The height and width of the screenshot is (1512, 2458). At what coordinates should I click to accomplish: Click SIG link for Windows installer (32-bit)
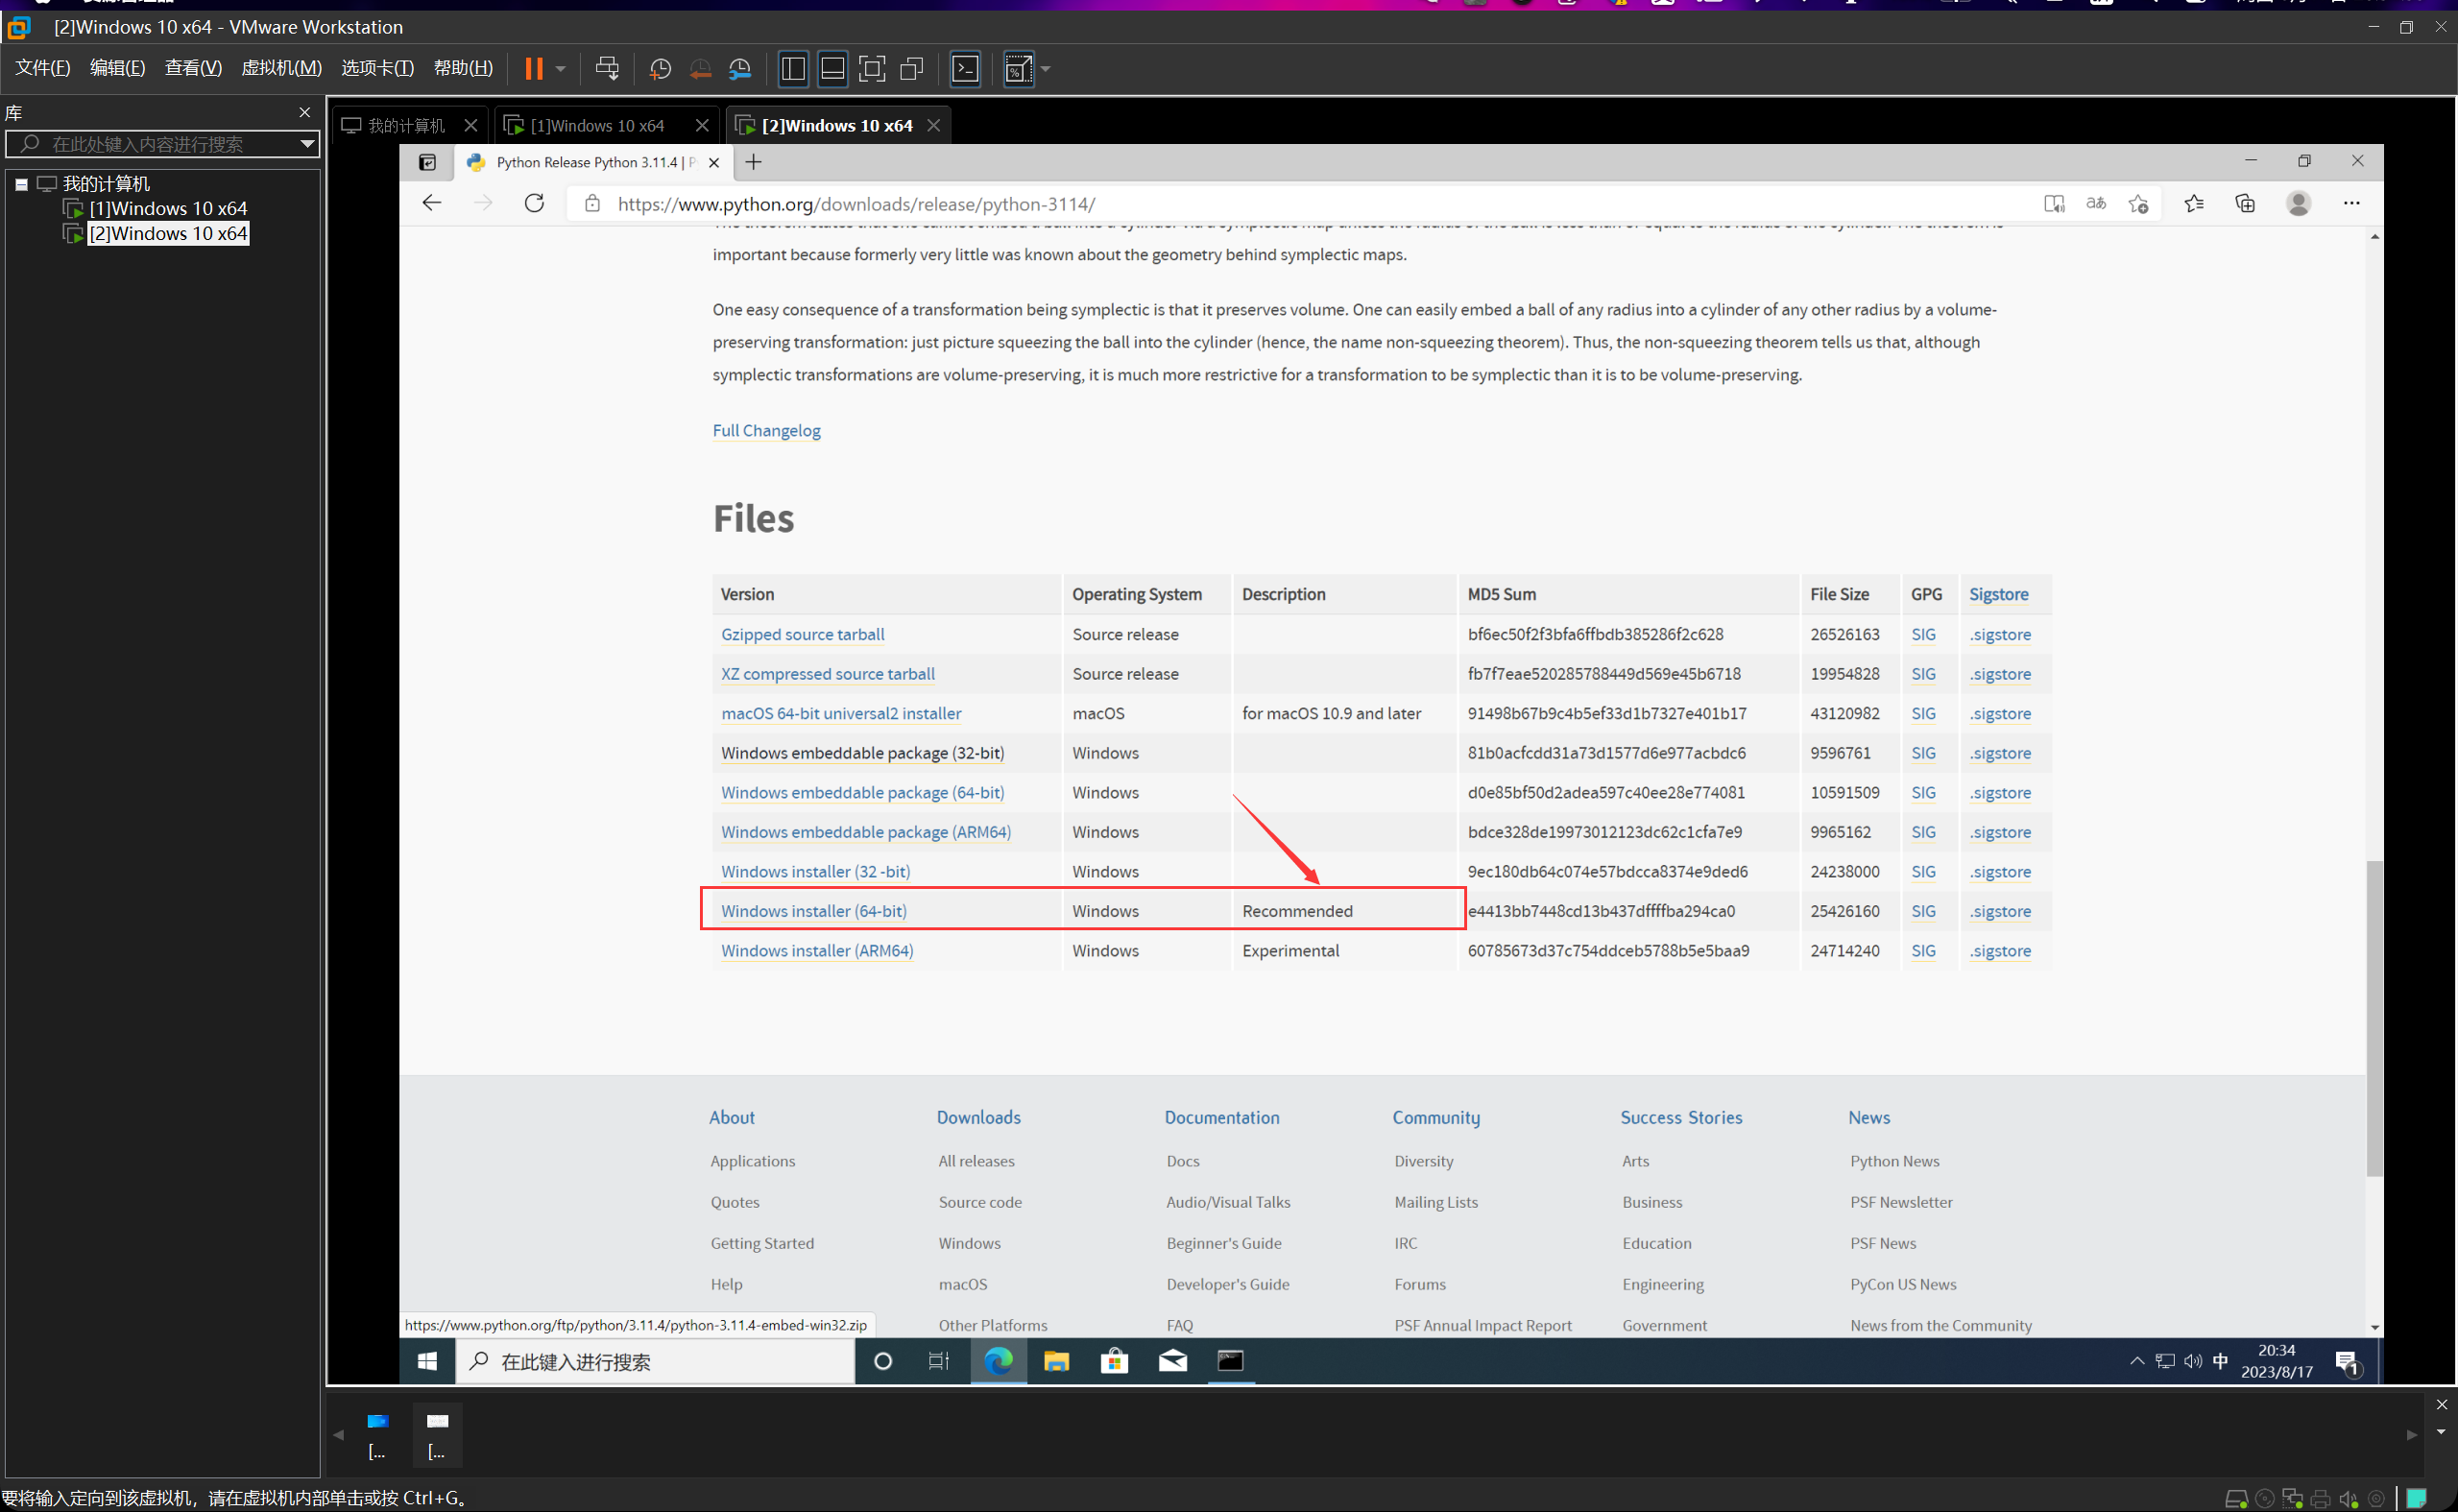[1923, 871]
